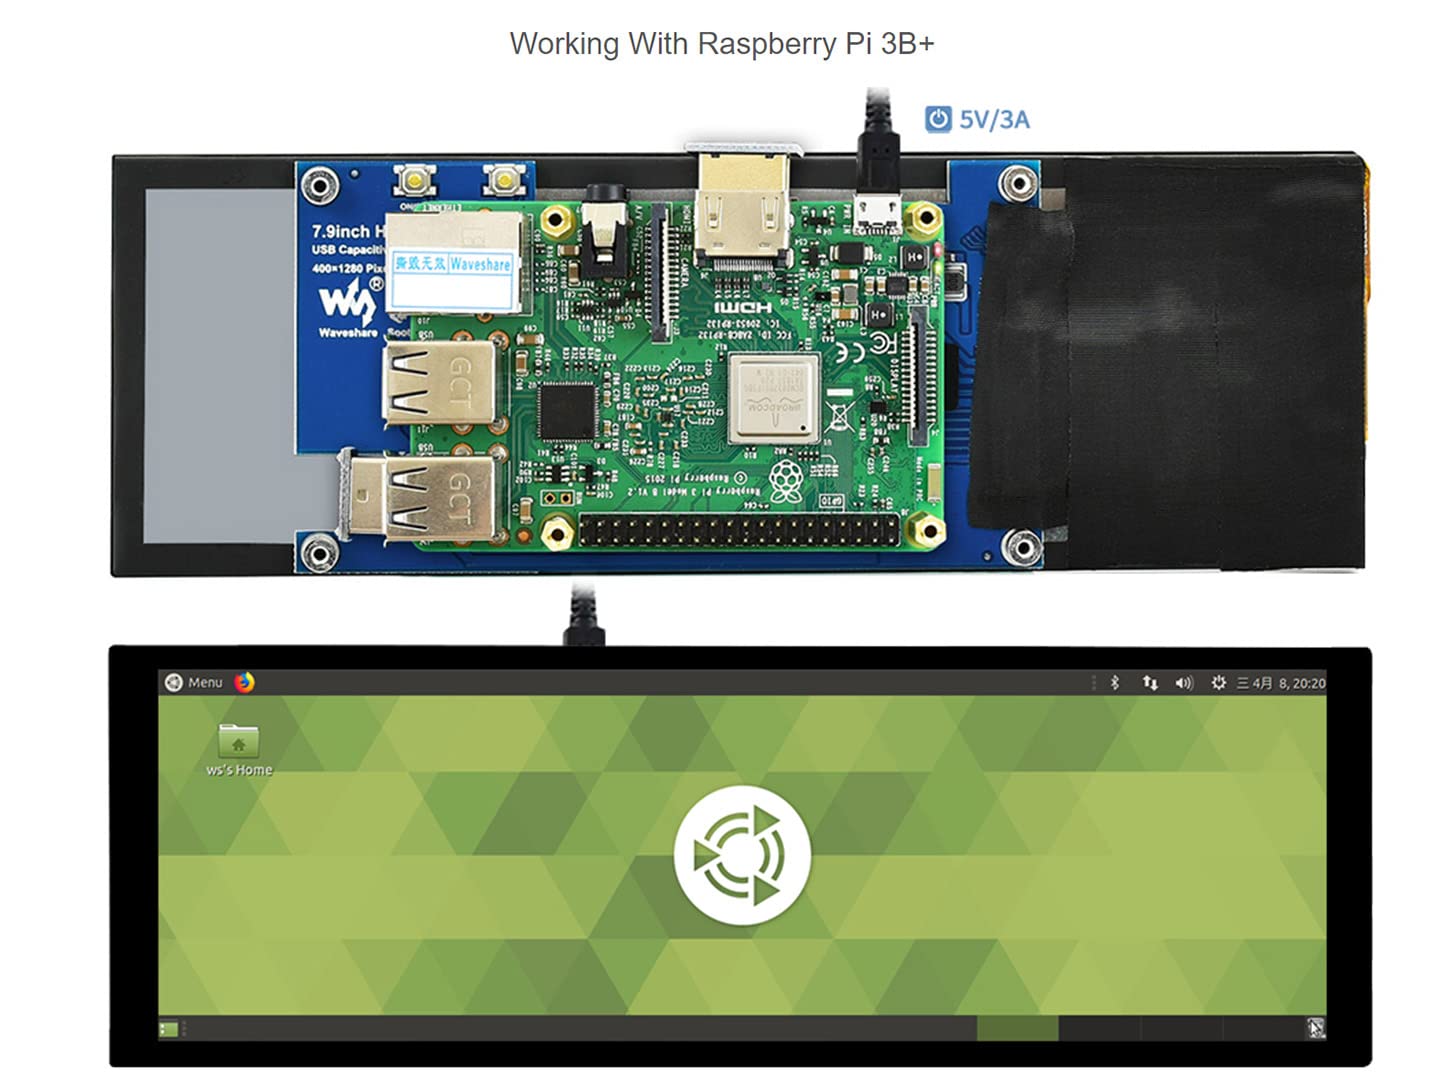Switch to the highlighted first workspace
1440x1080 pixels.
point(1017,1028)
